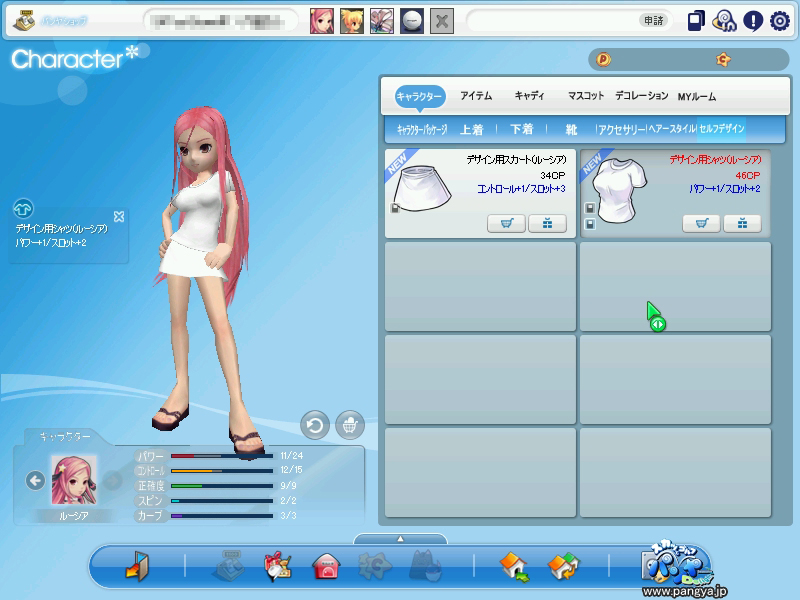
Task: Click the lower small tag icon on shirt item
Action: (x=590, y=223)
